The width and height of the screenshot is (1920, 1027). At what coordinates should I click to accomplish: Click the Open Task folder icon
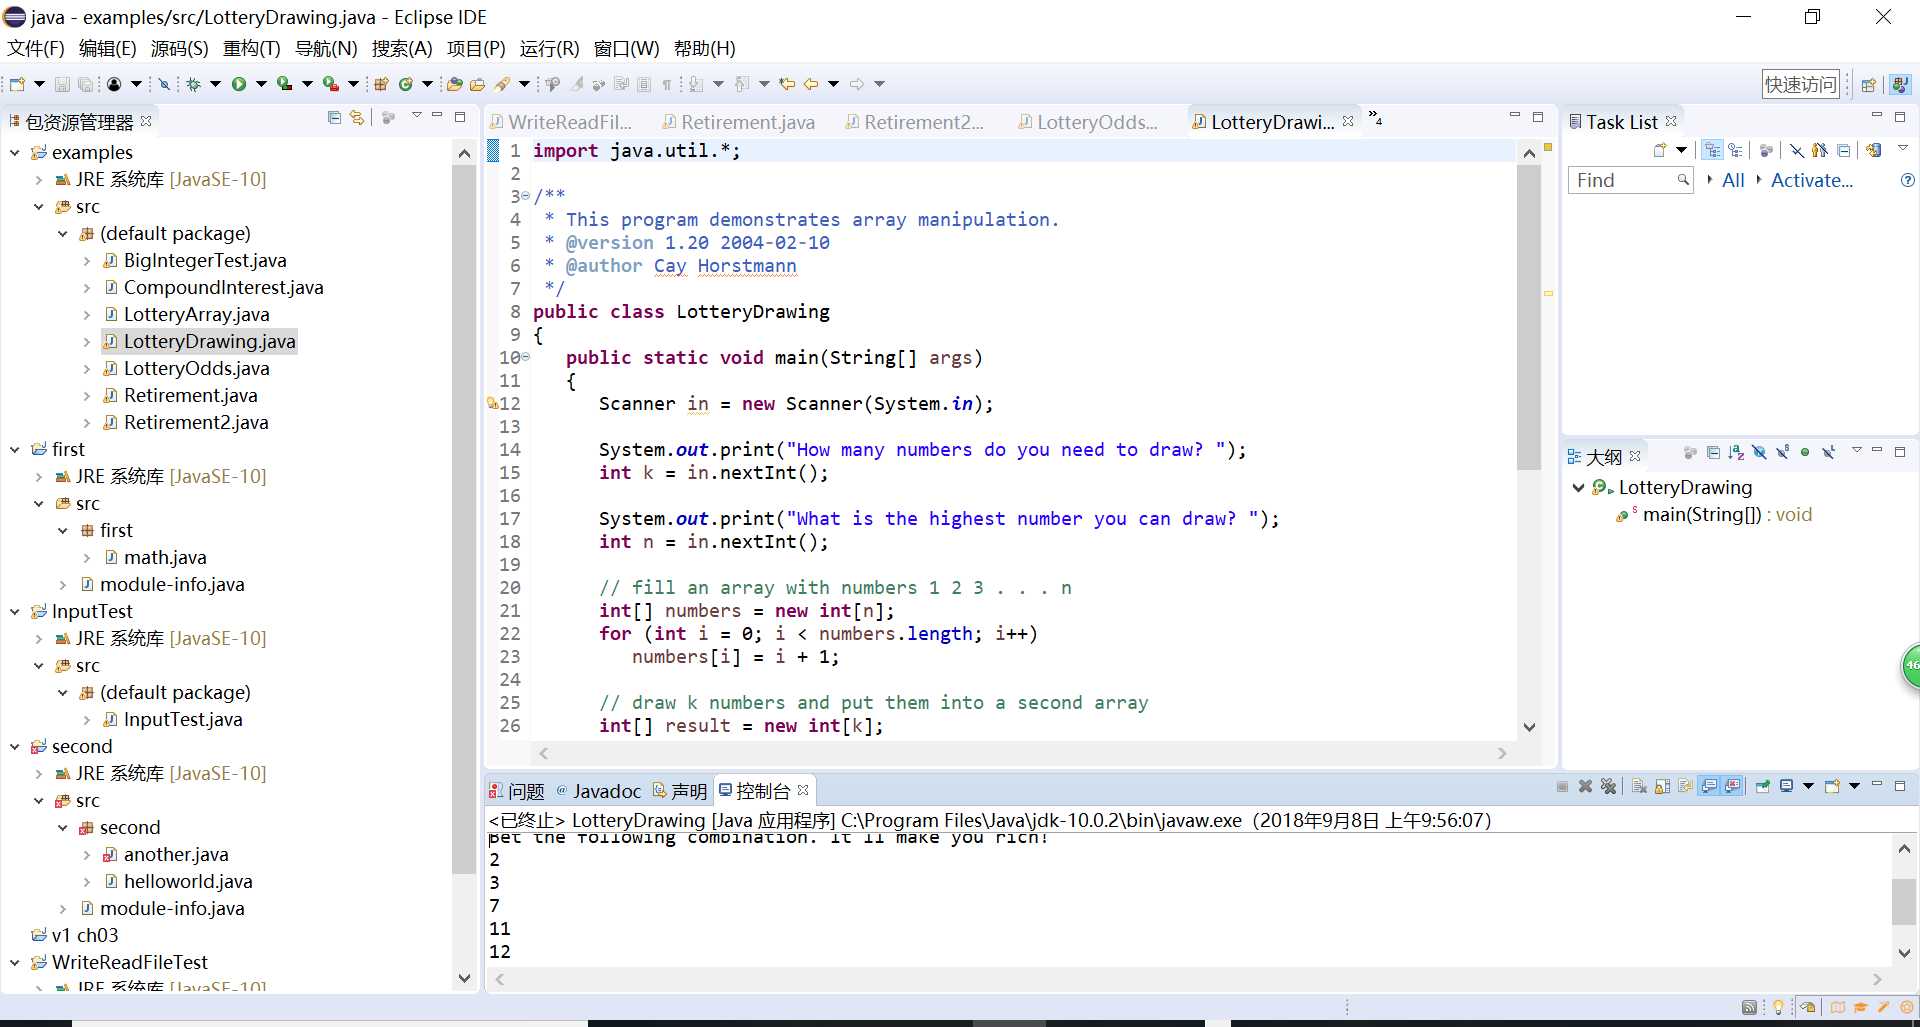click(477, 84)
